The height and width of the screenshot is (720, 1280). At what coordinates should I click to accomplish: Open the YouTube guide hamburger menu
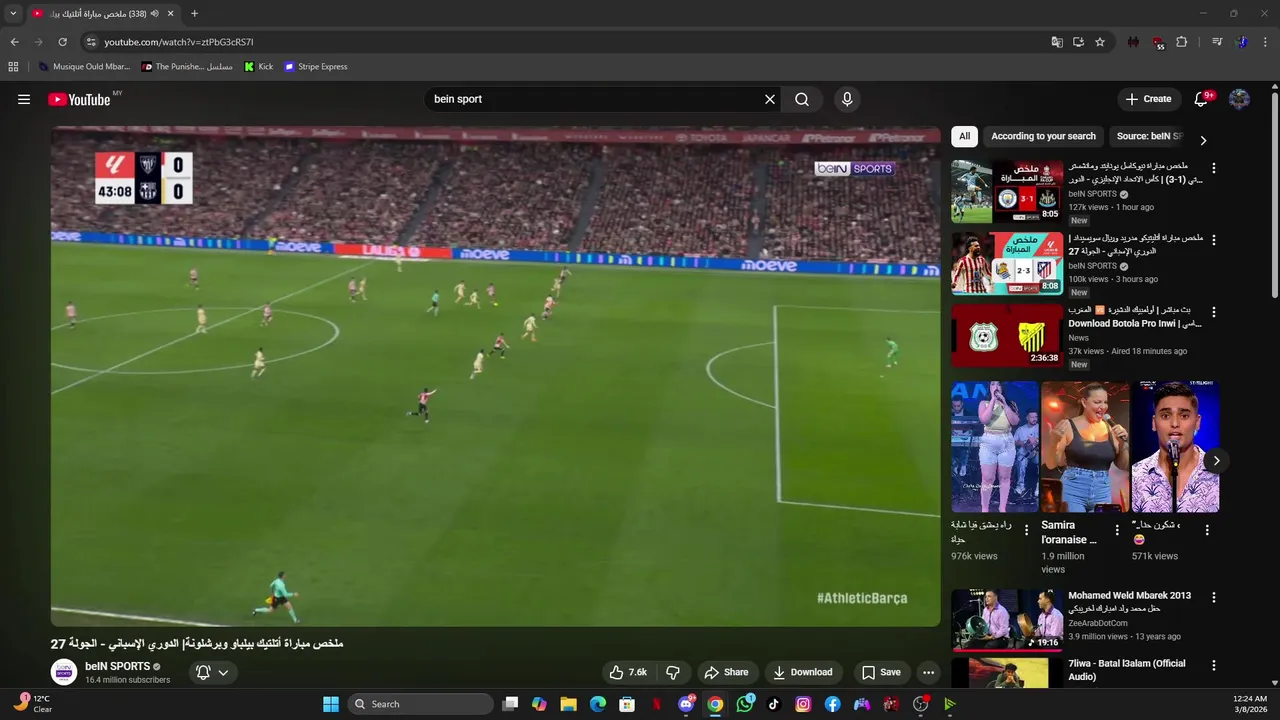[x=24, y=99]
